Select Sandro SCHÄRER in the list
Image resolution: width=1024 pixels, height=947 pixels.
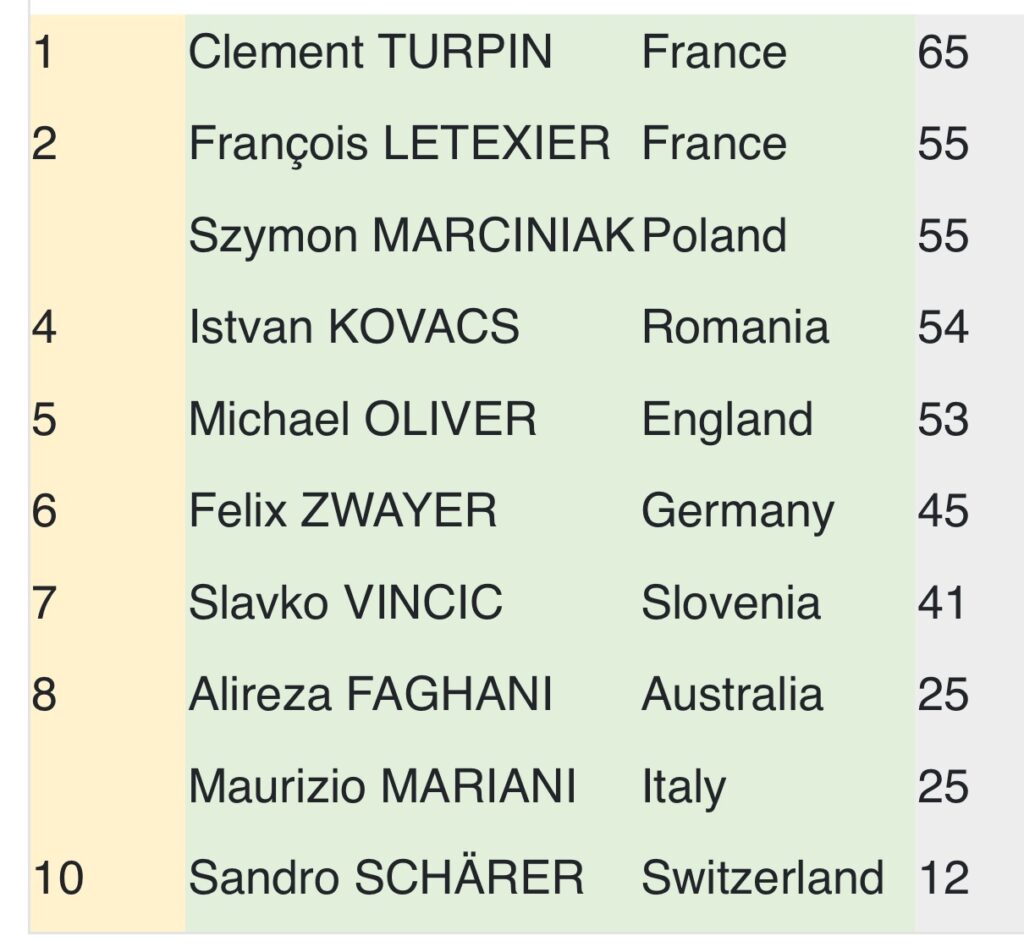pos(386,879)
